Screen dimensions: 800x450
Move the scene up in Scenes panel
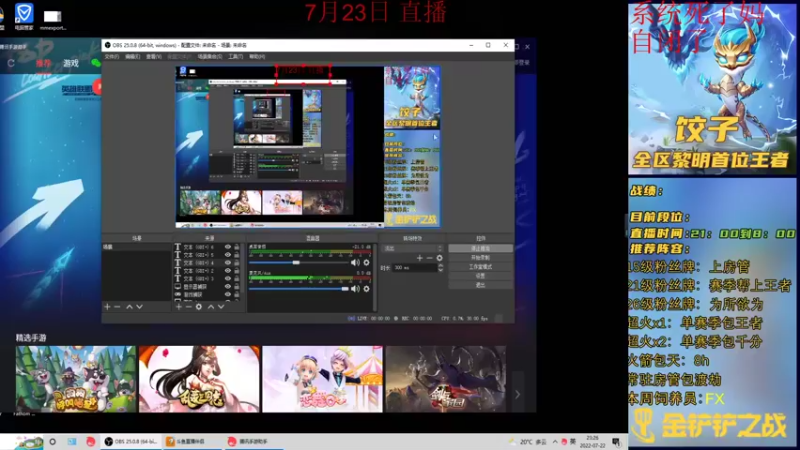pos(129,307)
